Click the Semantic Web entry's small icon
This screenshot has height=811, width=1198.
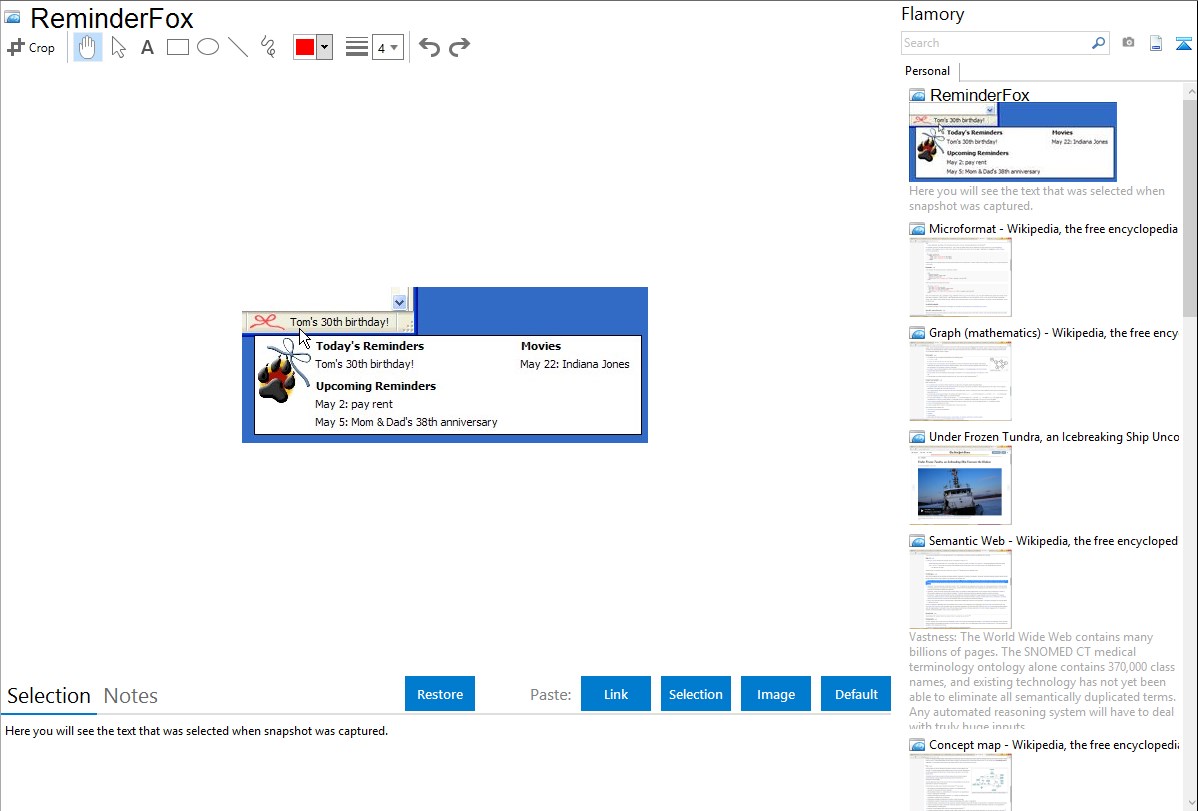pos(917,541)
